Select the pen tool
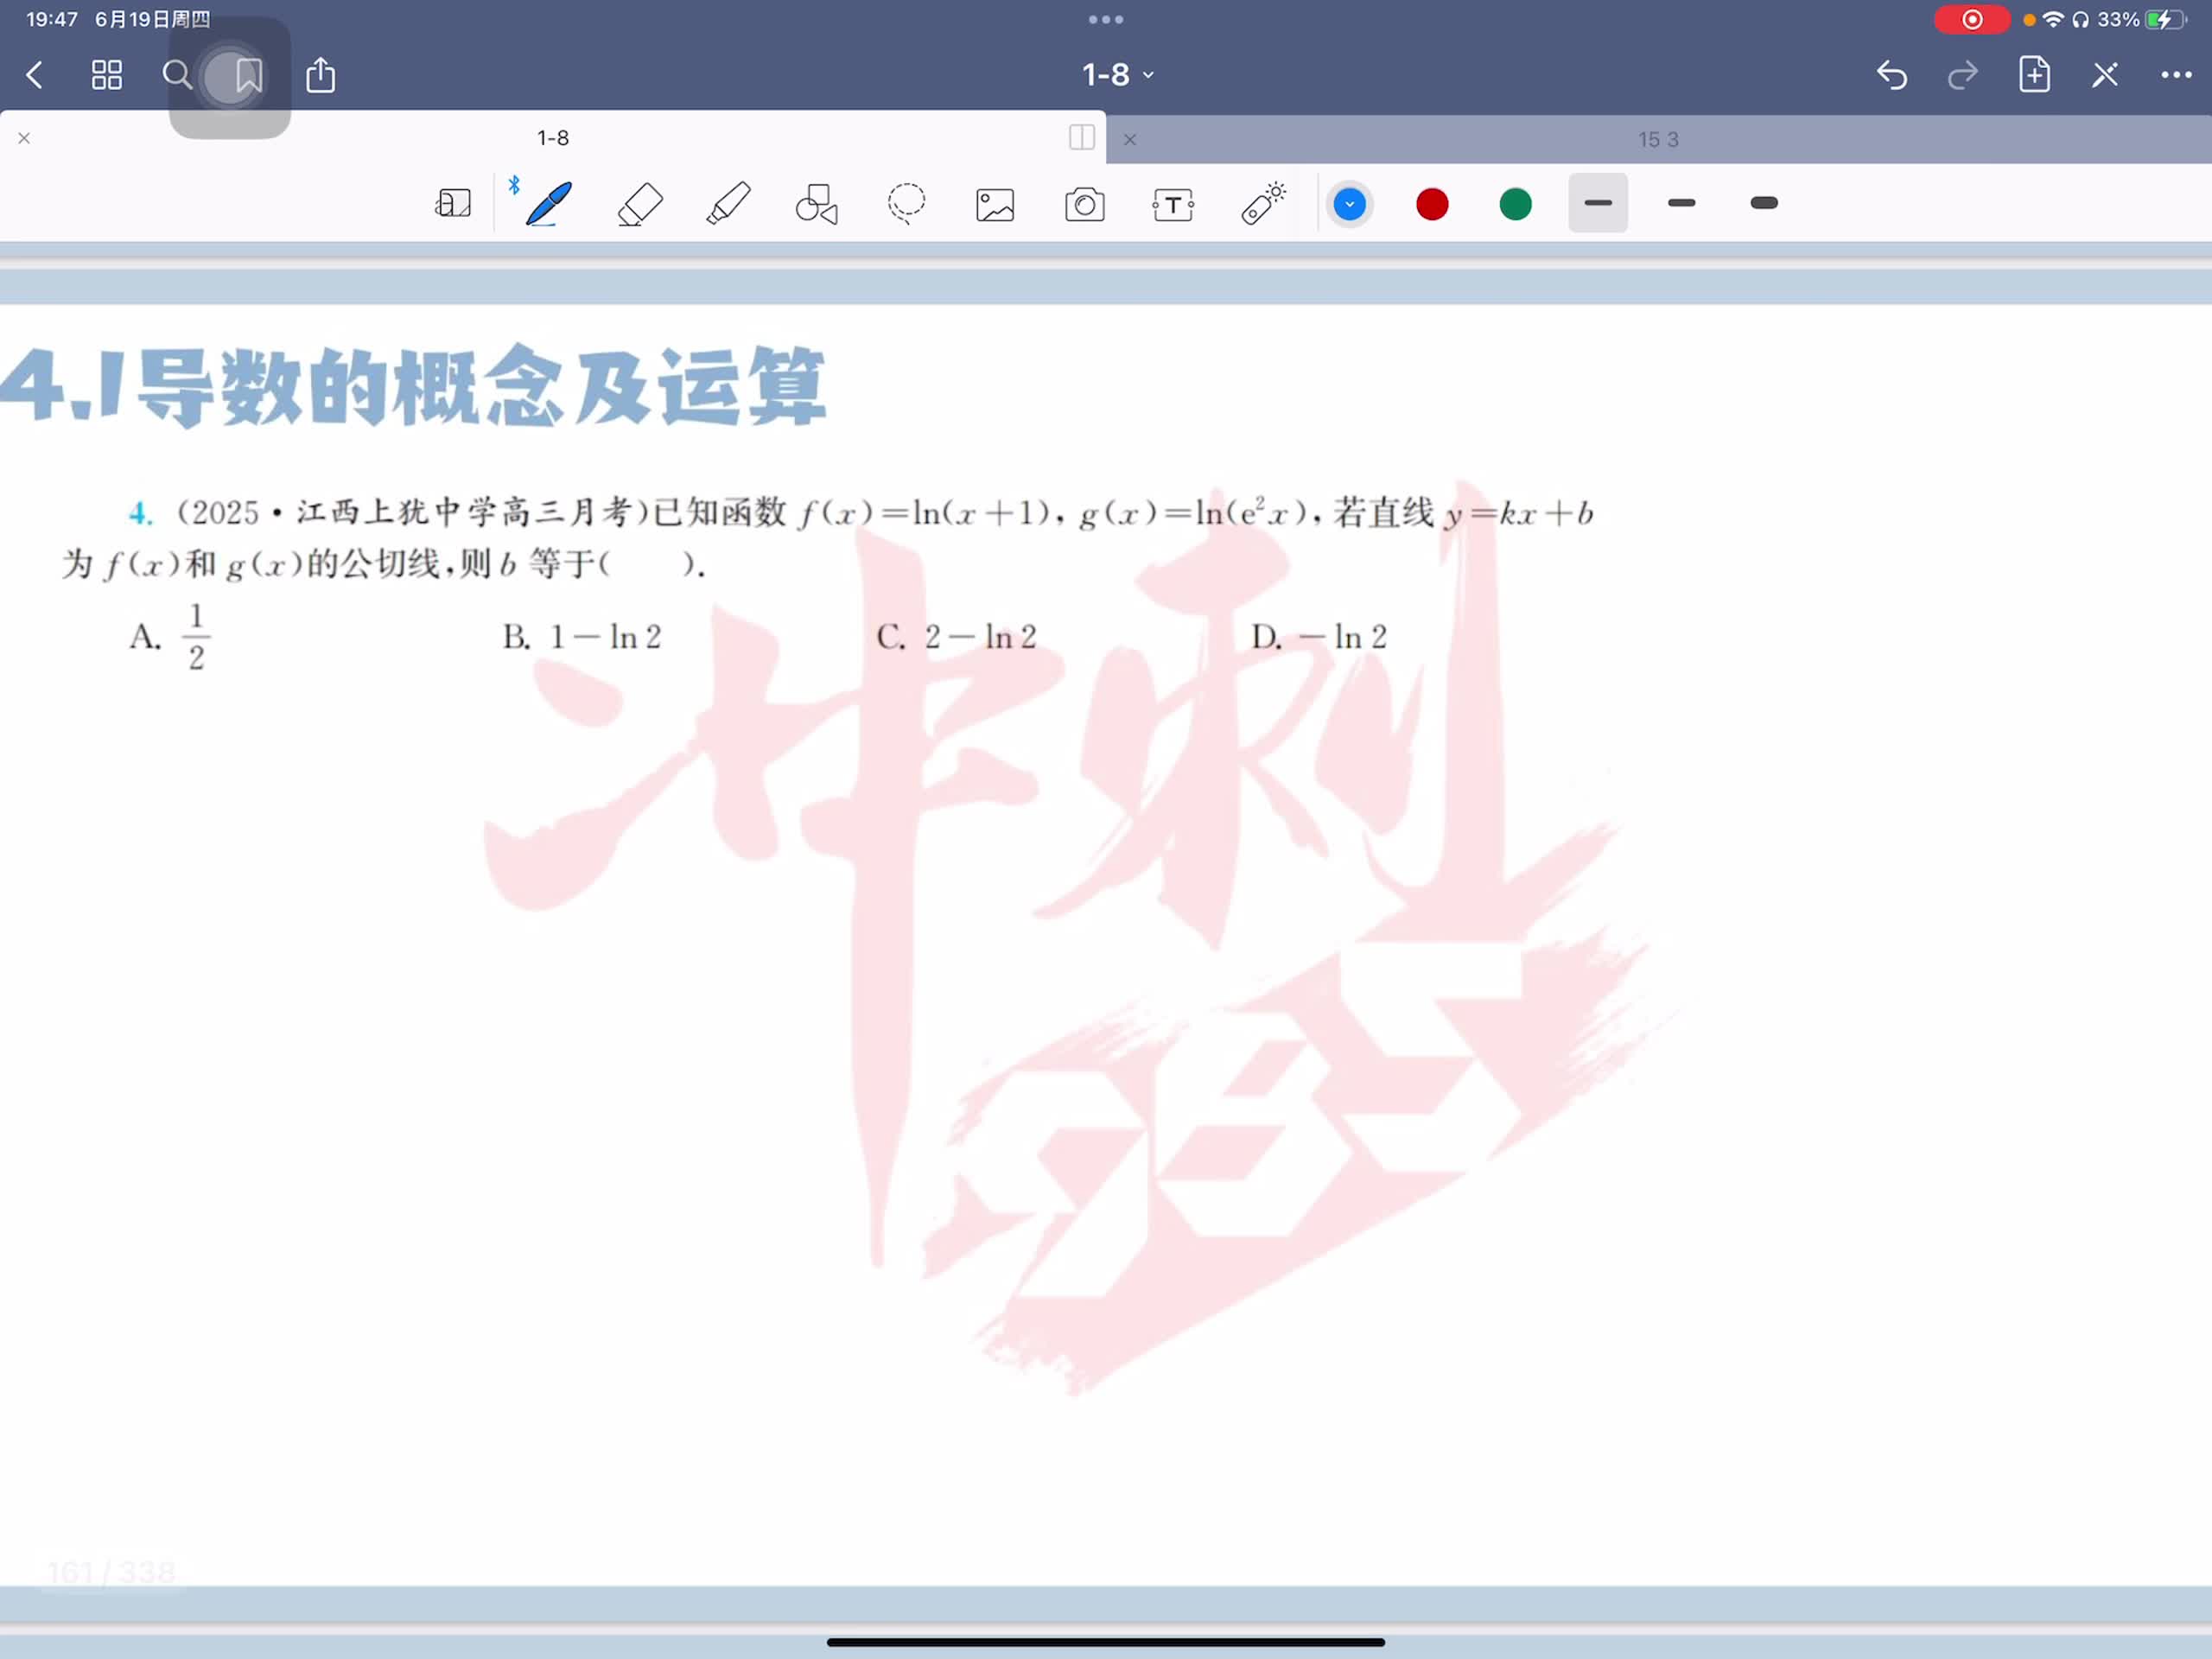The height and width of the screenshot is (1659, 2212). click(x=548, y=204)
